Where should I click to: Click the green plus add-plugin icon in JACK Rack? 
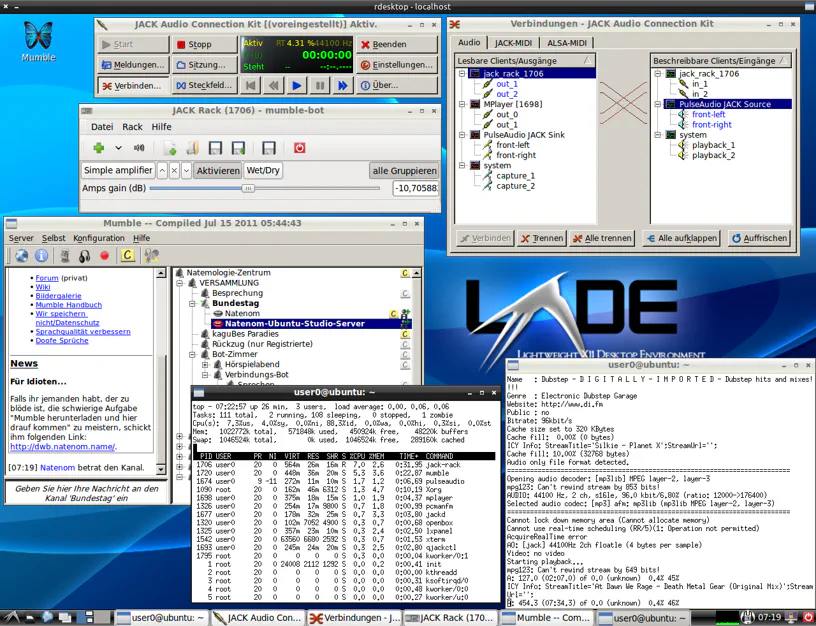pos(98,148)
